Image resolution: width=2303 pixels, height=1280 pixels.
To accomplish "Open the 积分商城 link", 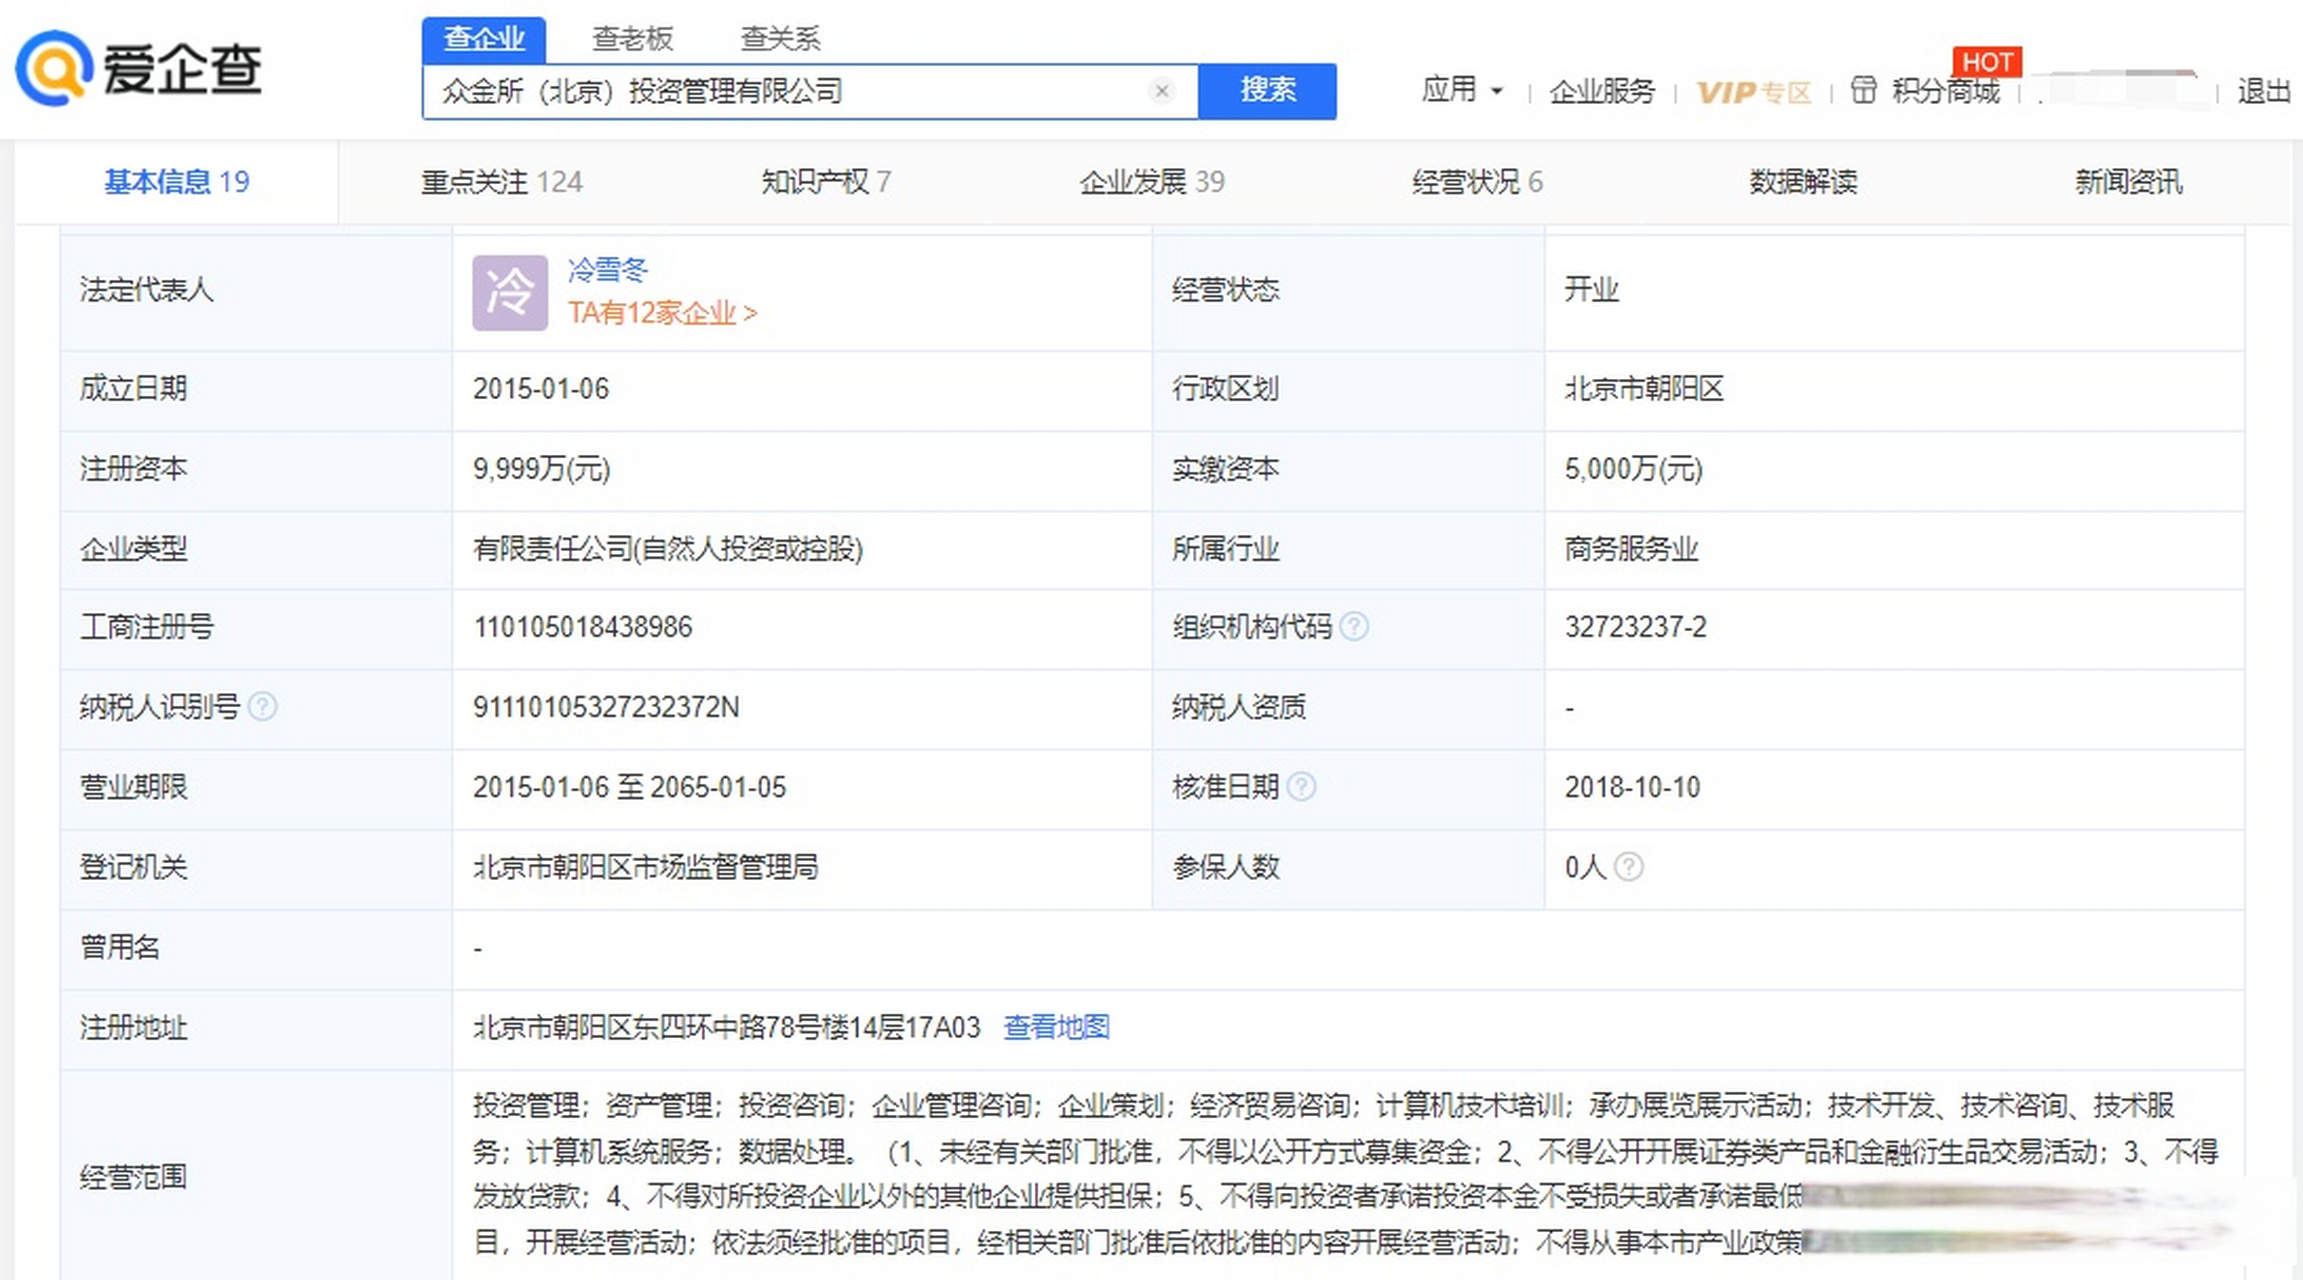I will pos(1945,91).
